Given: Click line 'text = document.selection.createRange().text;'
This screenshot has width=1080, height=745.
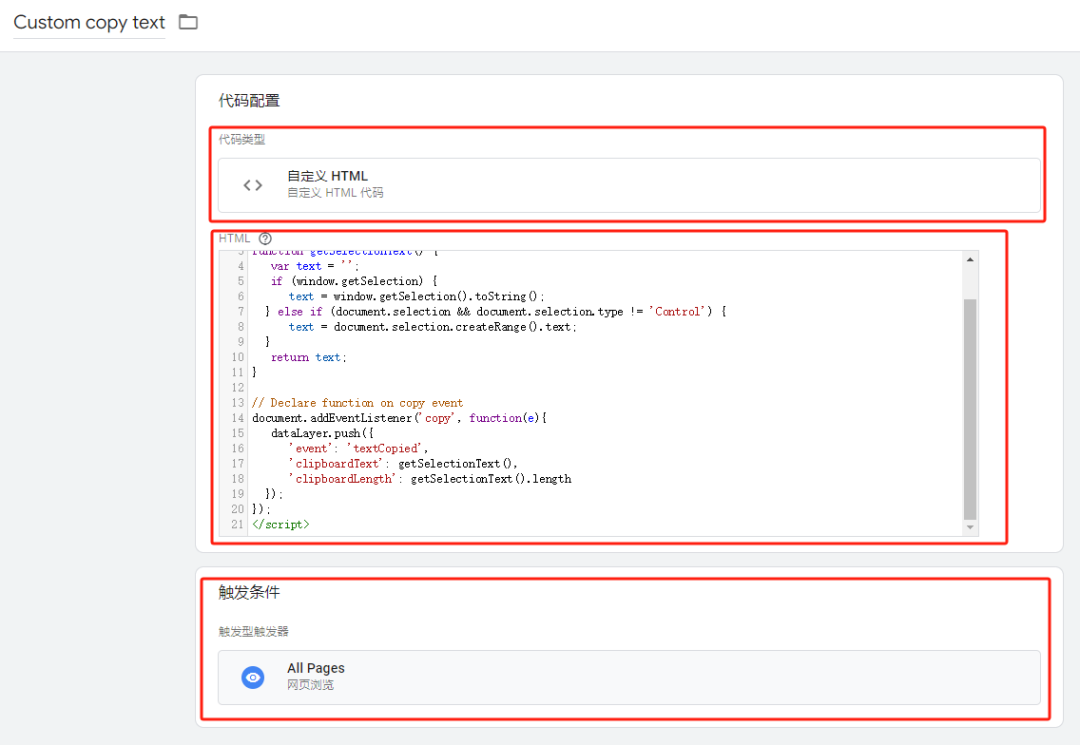Looking at the screenshot, I should point(433,326).
